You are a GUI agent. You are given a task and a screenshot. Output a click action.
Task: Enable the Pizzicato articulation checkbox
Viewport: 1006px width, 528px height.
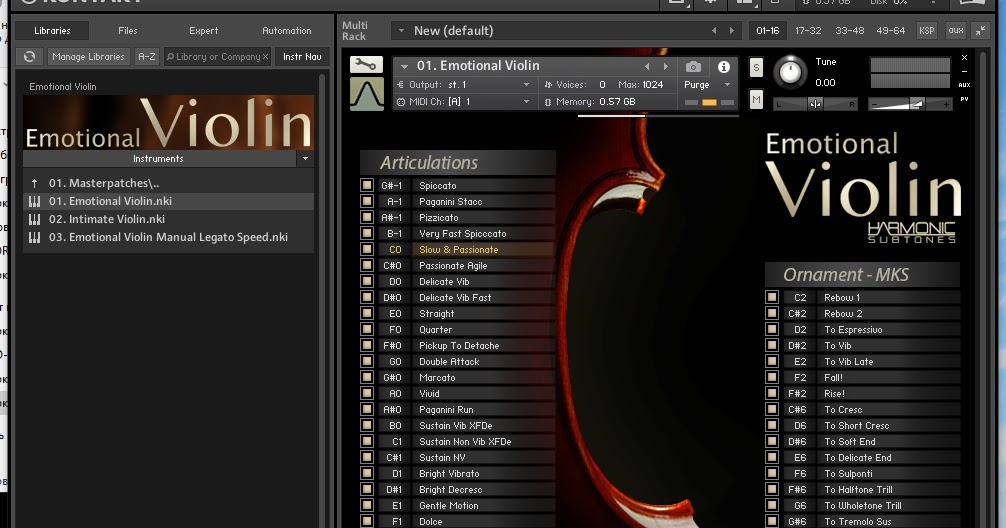[367, 217]
